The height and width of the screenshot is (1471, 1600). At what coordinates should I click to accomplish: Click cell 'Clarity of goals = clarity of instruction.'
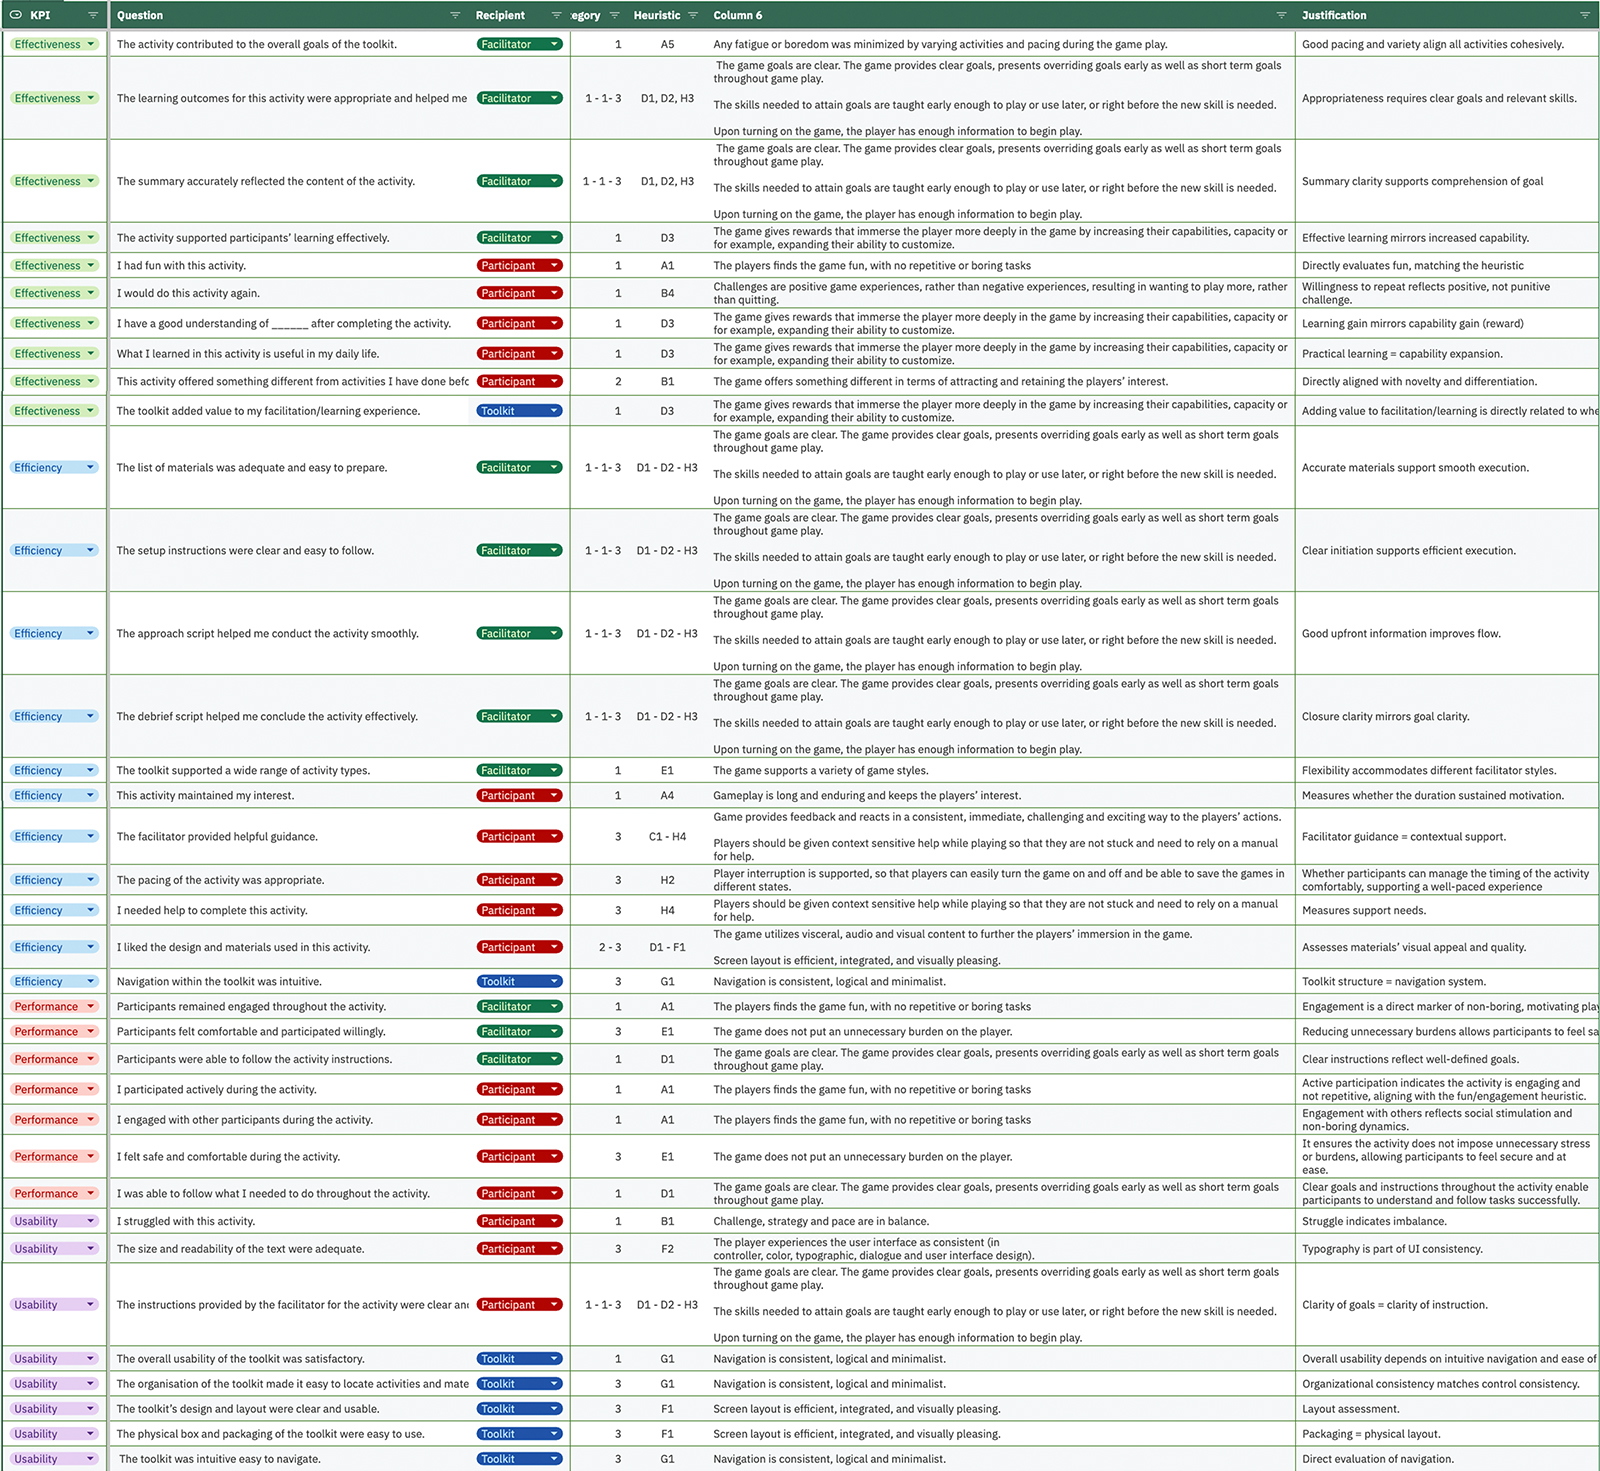pyautogui.click(x=1395, y=1305)
